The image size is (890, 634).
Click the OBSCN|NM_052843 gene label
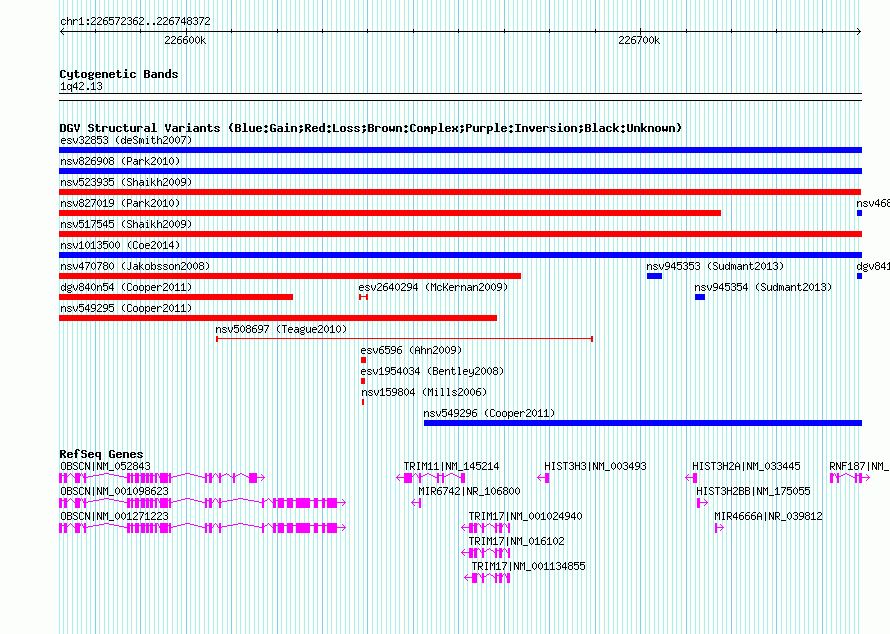pos(106,466)
